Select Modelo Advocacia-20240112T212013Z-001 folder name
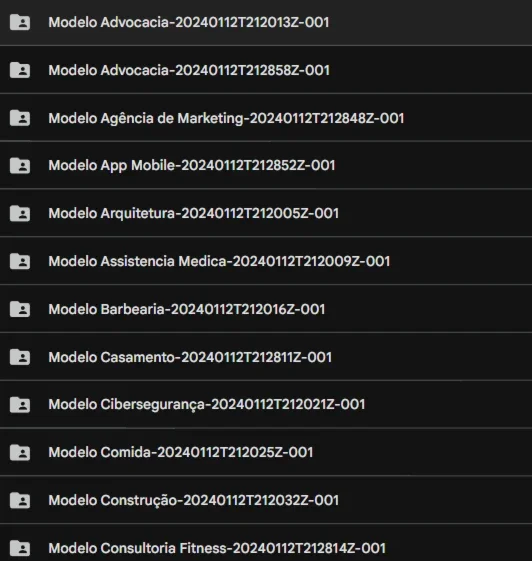532x561 pixels. (x=189, y=22)
